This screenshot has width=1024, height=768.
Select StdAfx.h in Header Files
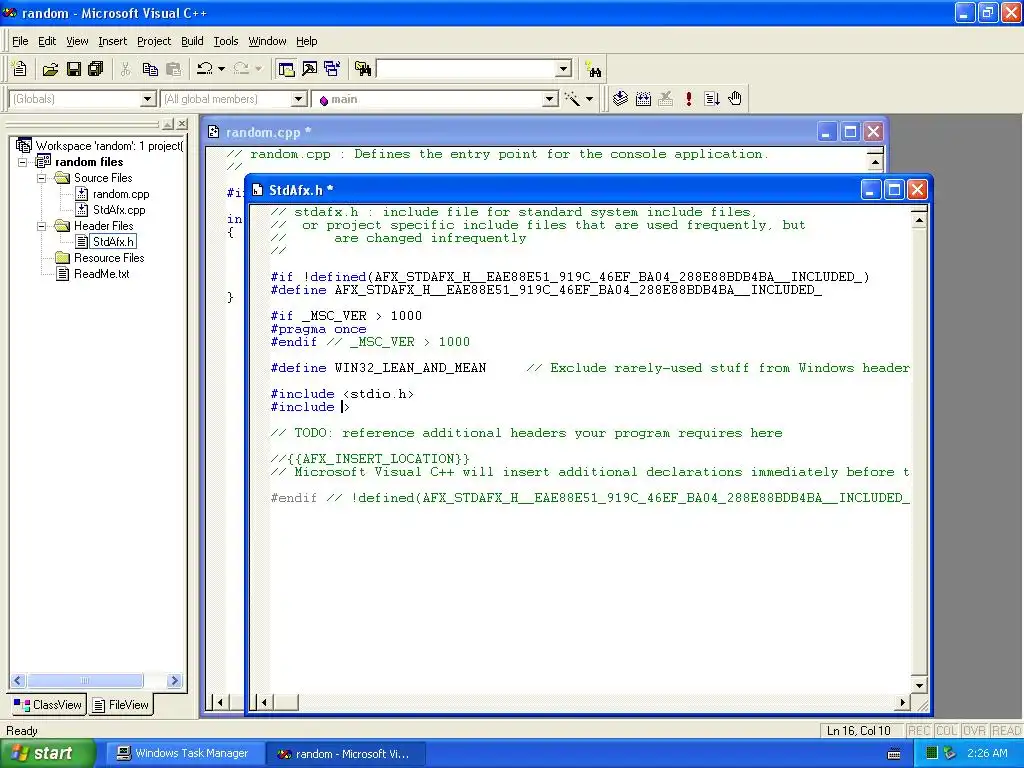pyautogui.click(x=113, y=242)
